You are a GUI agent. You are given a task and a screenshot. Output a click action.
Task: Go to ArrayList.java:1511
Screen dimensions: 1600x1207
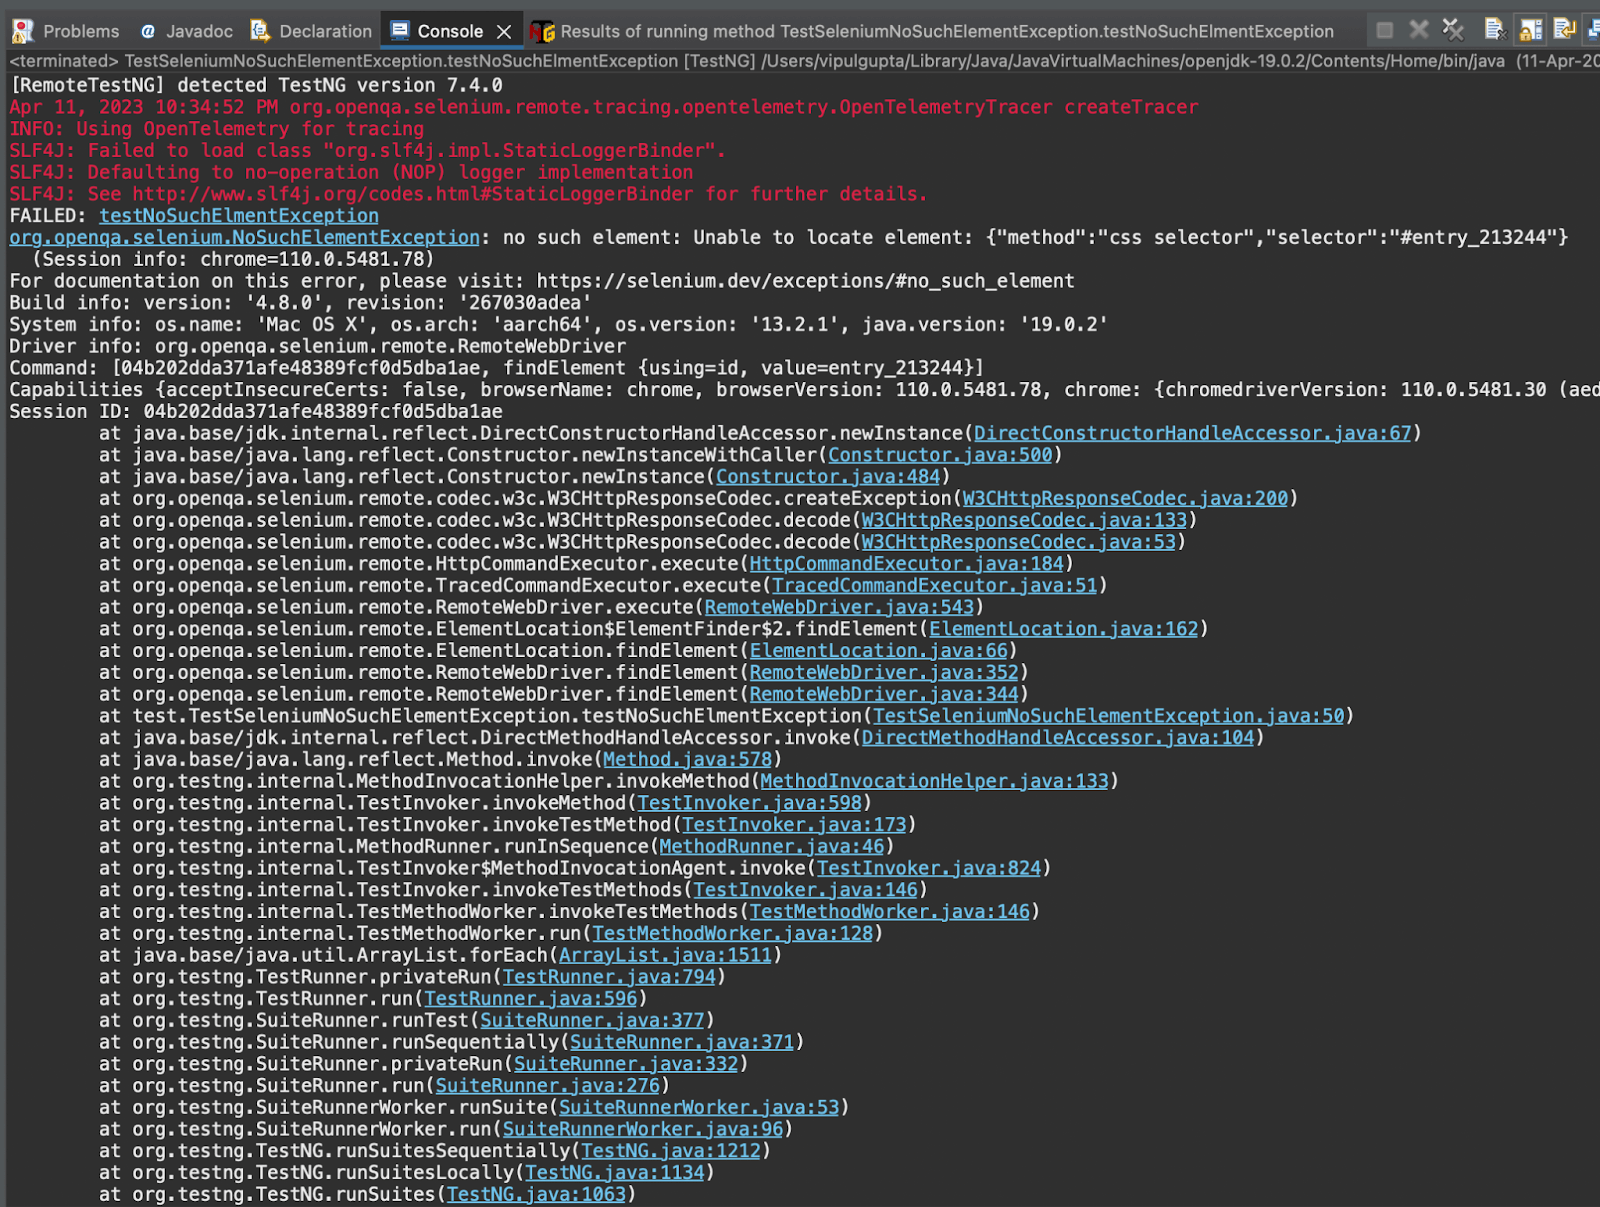pyautogui.click(x=666, y=955)
